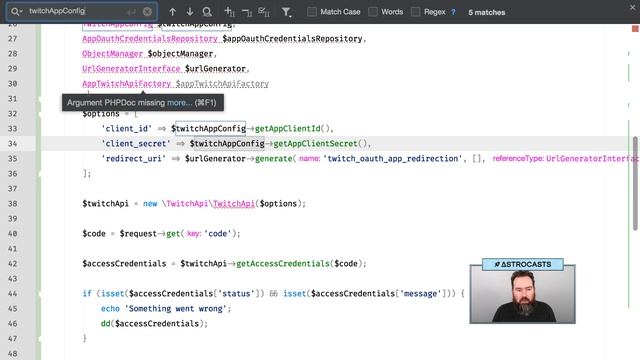The height and width of the screenshot is (360, 640).
Task: Click the editor vertical scrollbar thumb
Action: [x=635, y=183]
